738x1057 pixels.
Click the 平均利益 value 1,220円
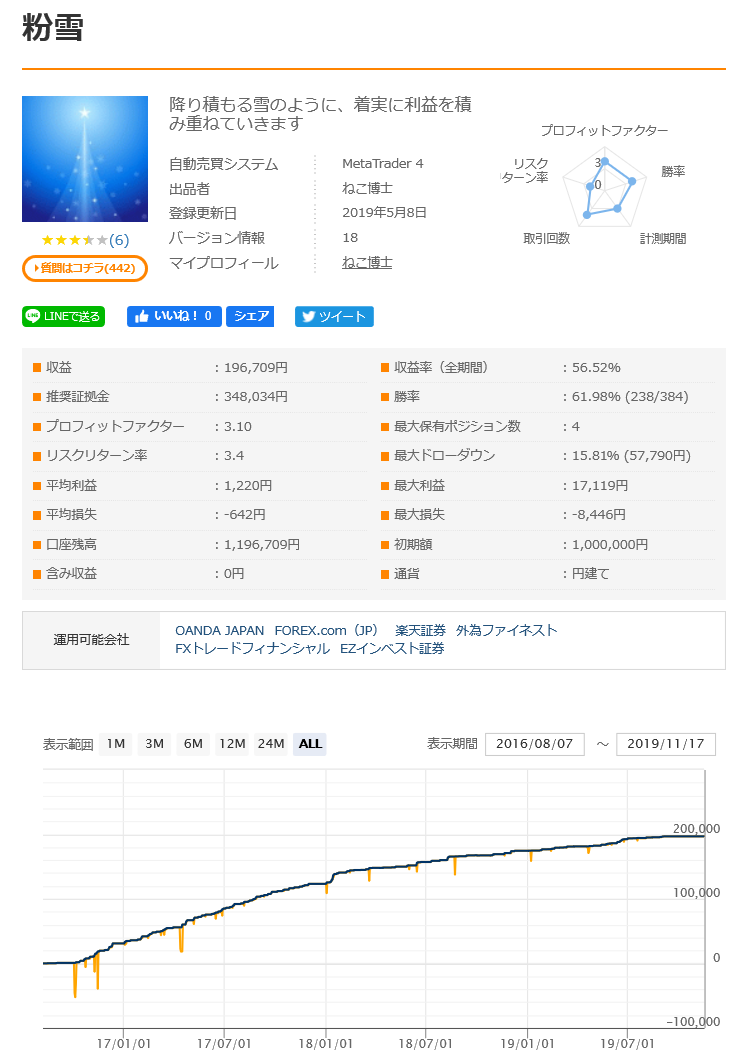248,485
